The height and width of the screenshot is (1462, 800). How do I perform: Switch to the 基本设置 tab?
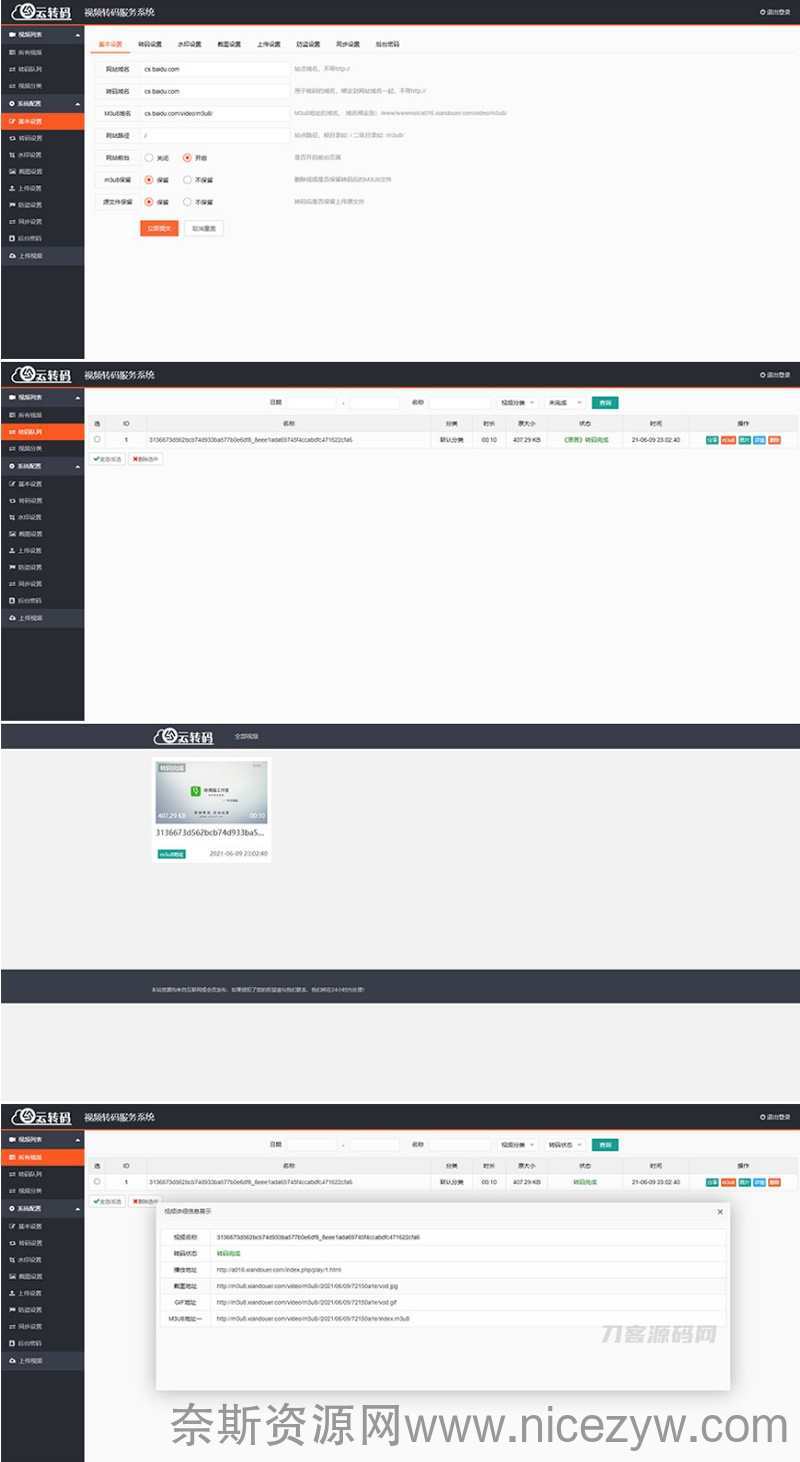point(110,44)
